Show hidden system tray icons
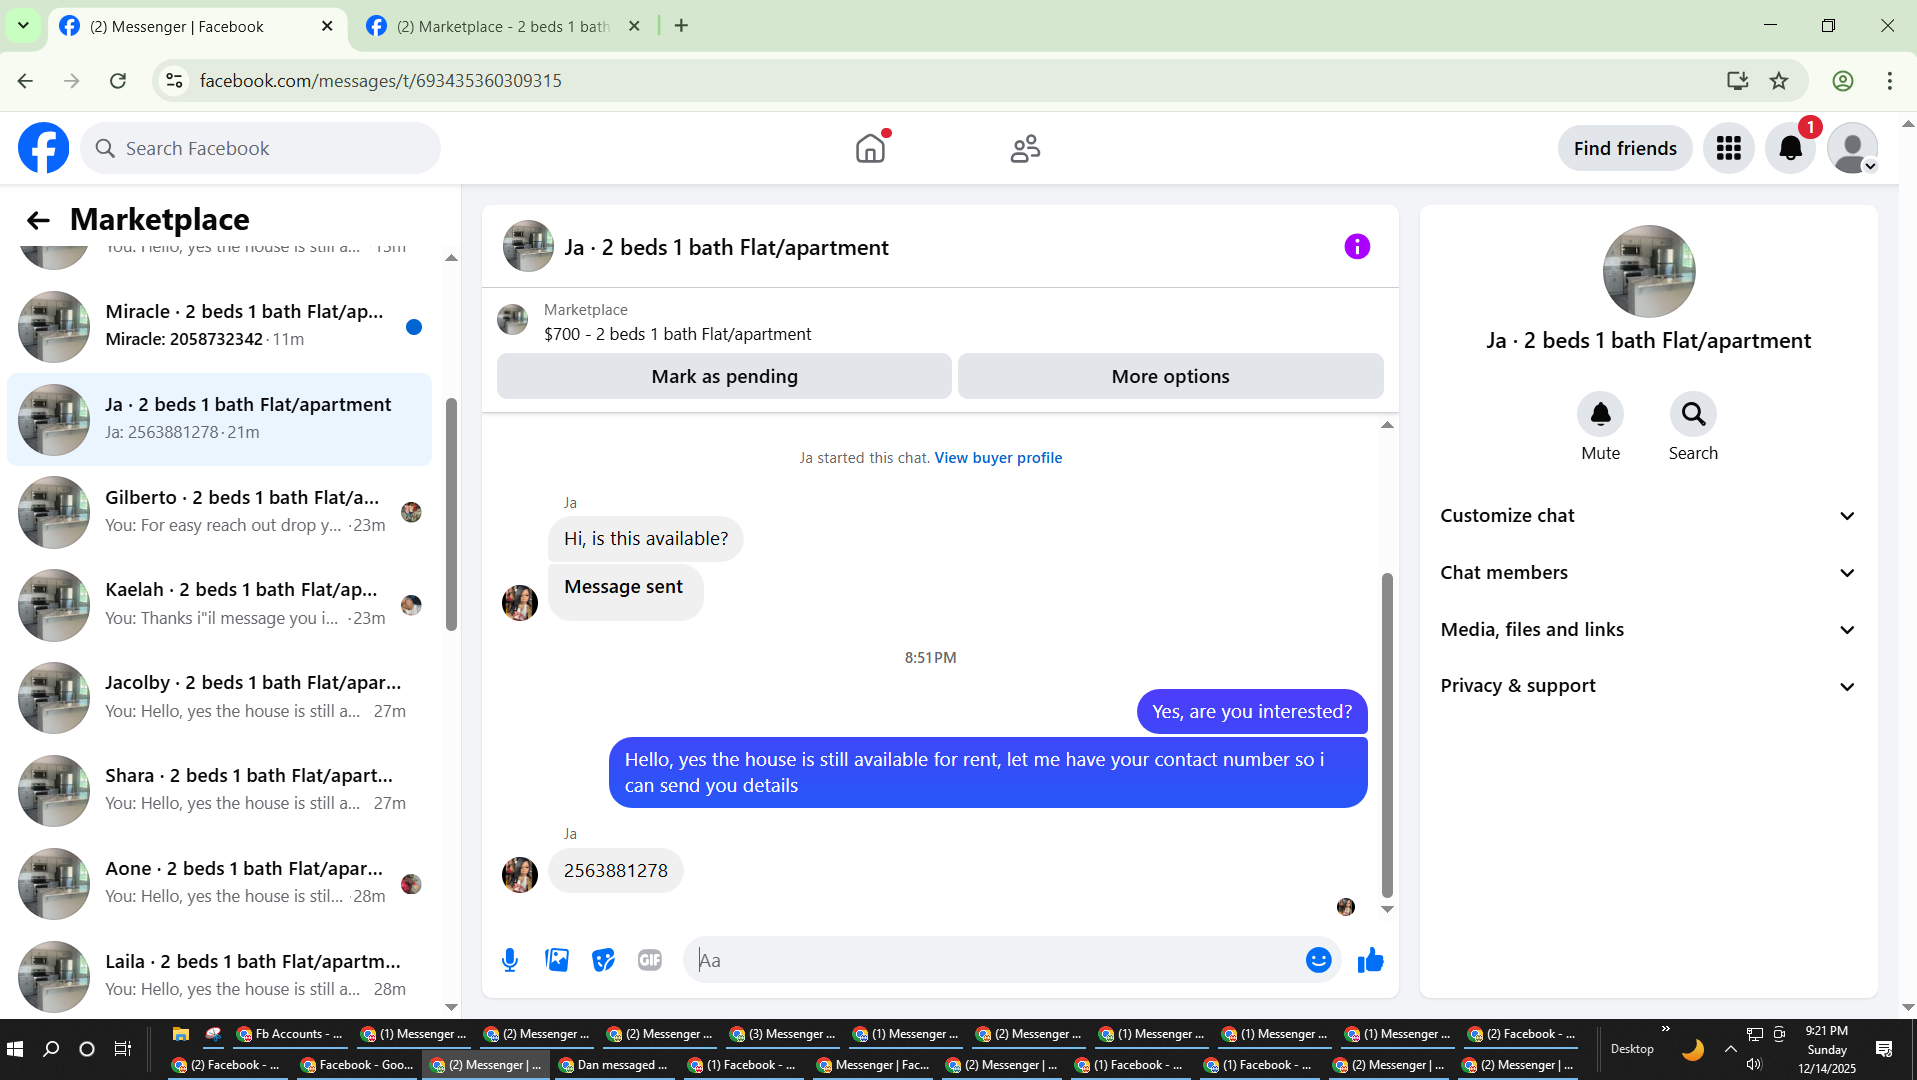The width and height of the screenshot is (1917, 1080). coord(1730,1049)
